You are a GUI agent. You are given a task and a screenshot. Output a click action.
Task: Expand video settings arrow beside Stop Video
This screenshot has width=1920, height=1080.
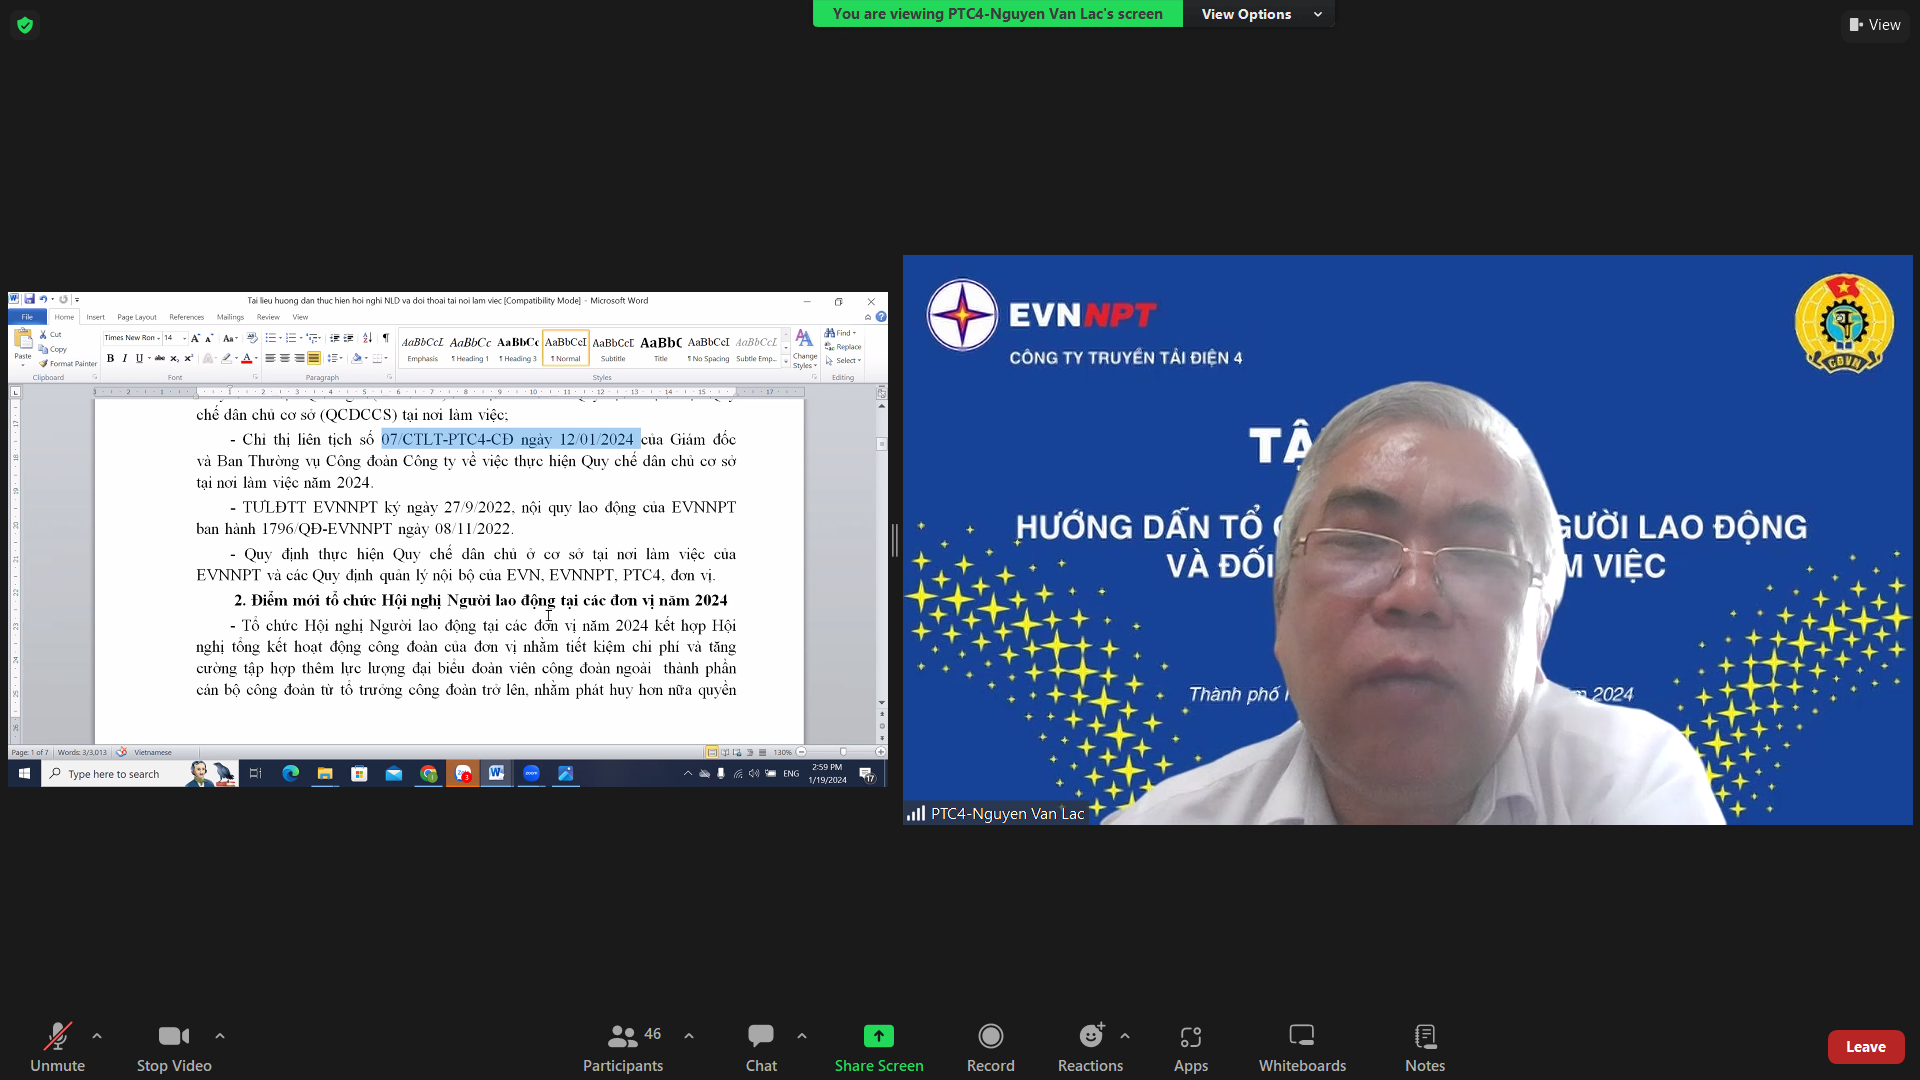220,1036
